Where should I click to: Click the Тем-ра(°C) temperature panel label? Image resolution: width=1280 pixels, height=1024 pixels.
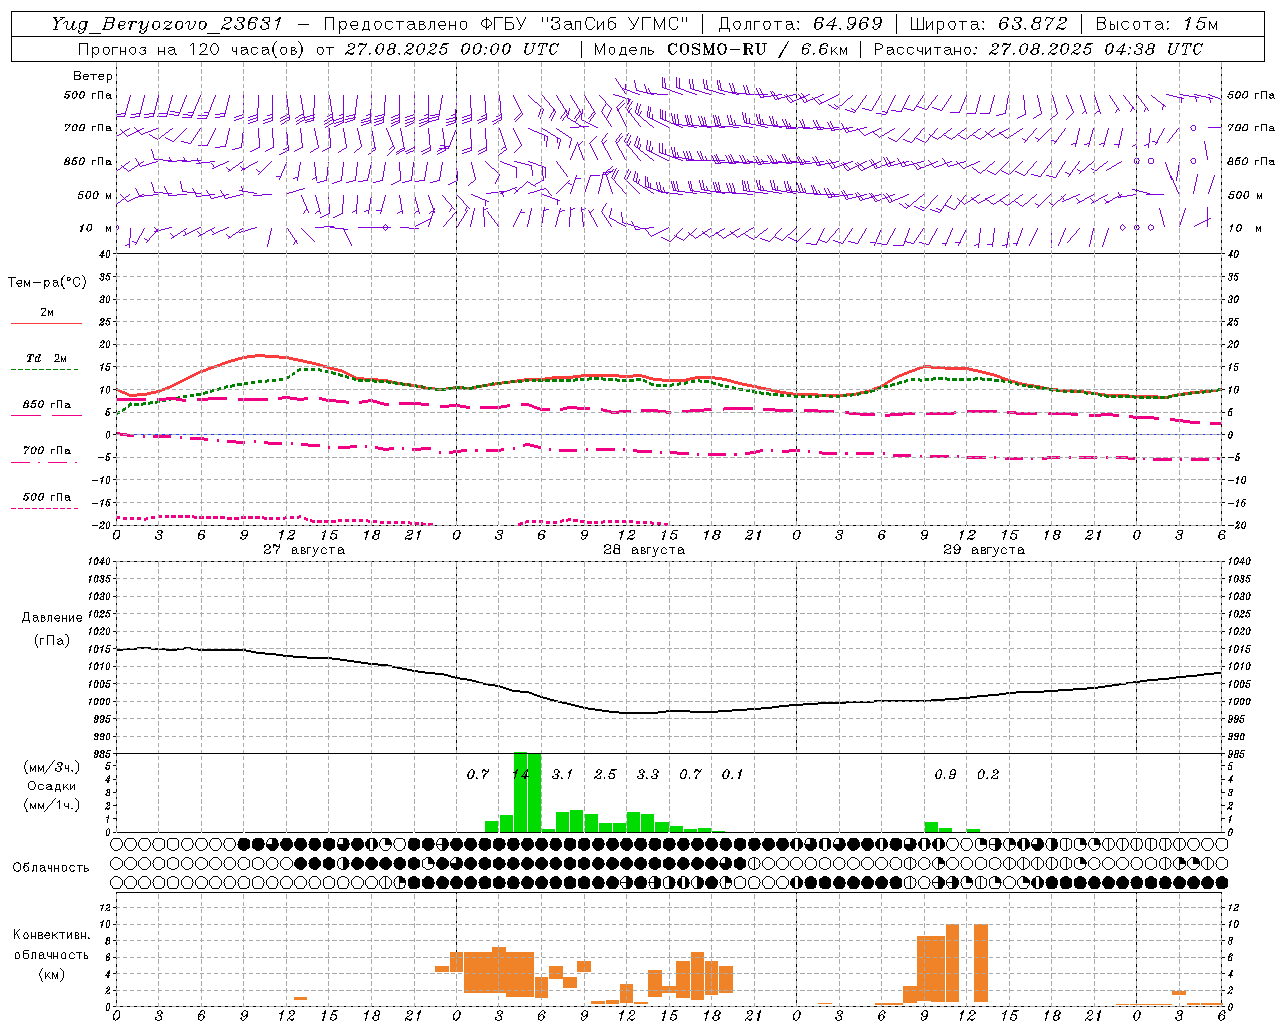[47, 282]
